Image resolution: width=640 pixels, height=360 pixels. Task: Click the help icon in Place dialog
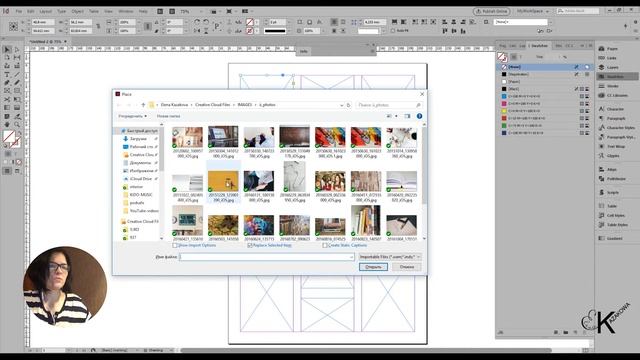(x=419, y=116)
